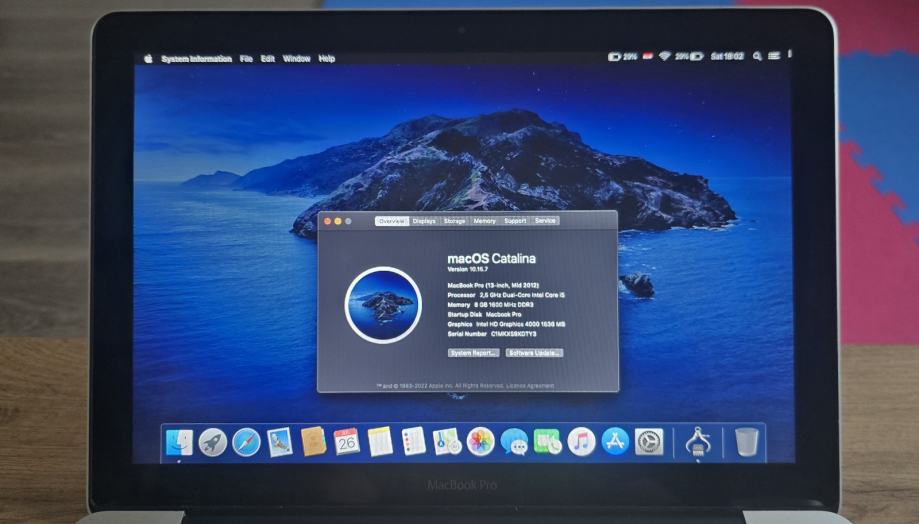Click the Serial Number line
The width and height of the screenshot is (919, 524).
click(492, 334)
